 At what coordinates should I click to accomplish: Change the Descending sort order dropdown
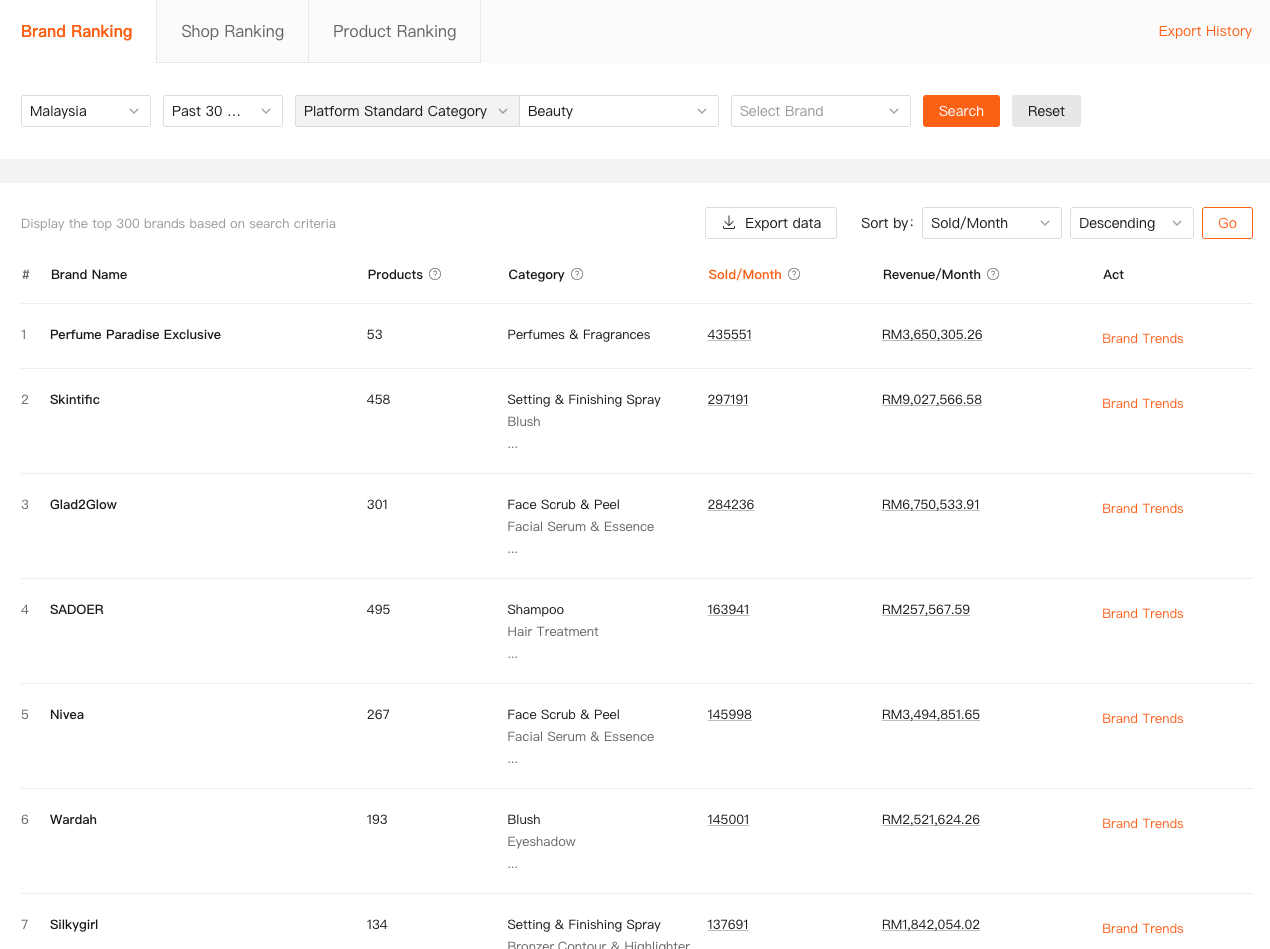1131,223
